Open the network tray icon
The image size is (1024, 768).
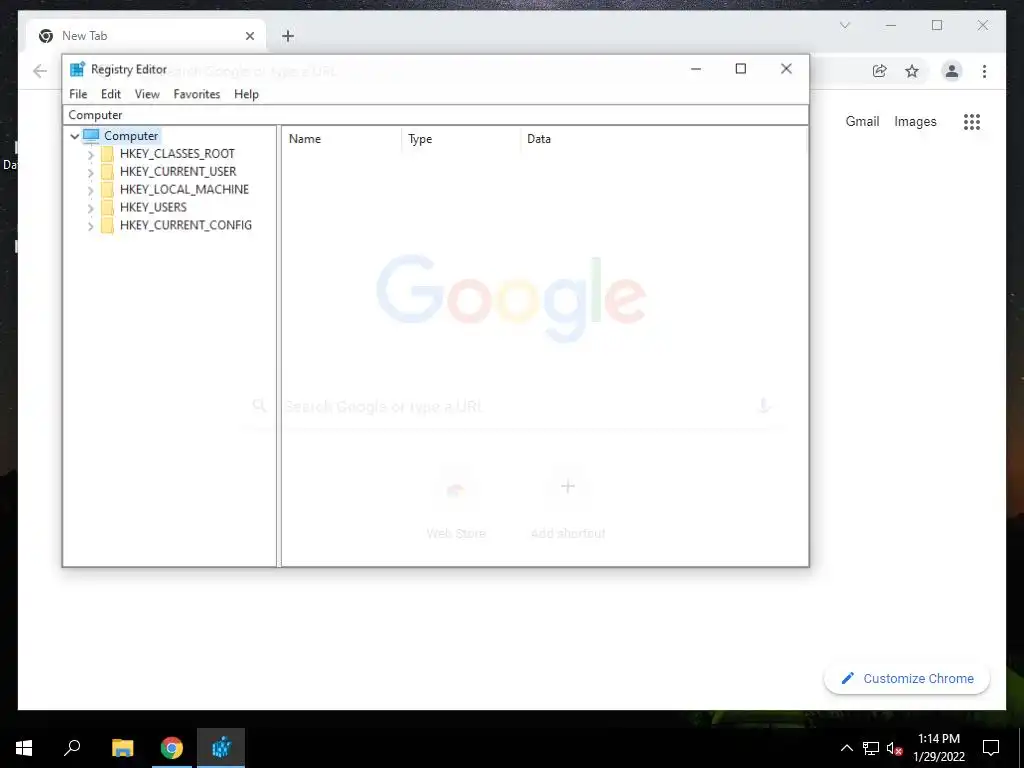871,748
